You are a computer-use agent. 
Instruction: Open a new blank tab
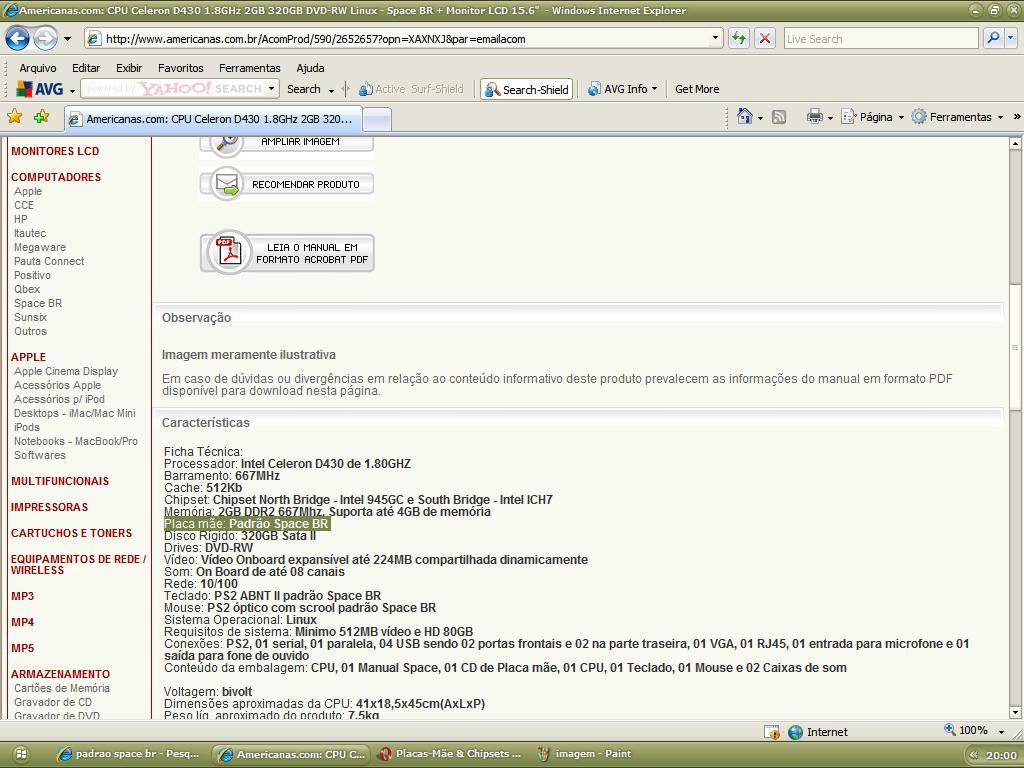pyautogui.click(x=377, y=120)
